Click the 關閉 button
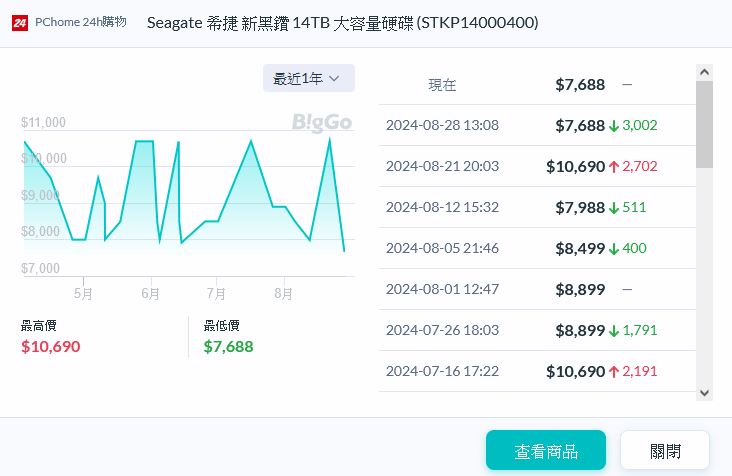732x476 pixels. [x=664, y=451]
